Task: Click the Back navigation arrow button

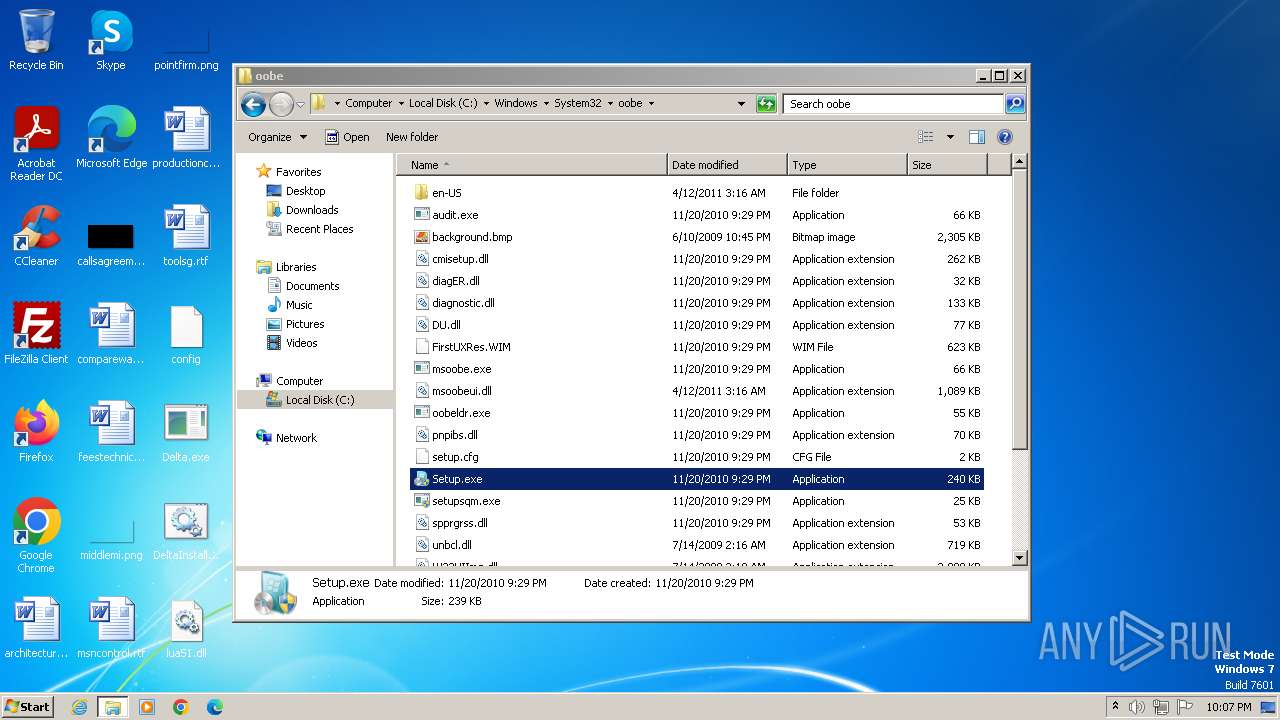Action: pos(253,104)
